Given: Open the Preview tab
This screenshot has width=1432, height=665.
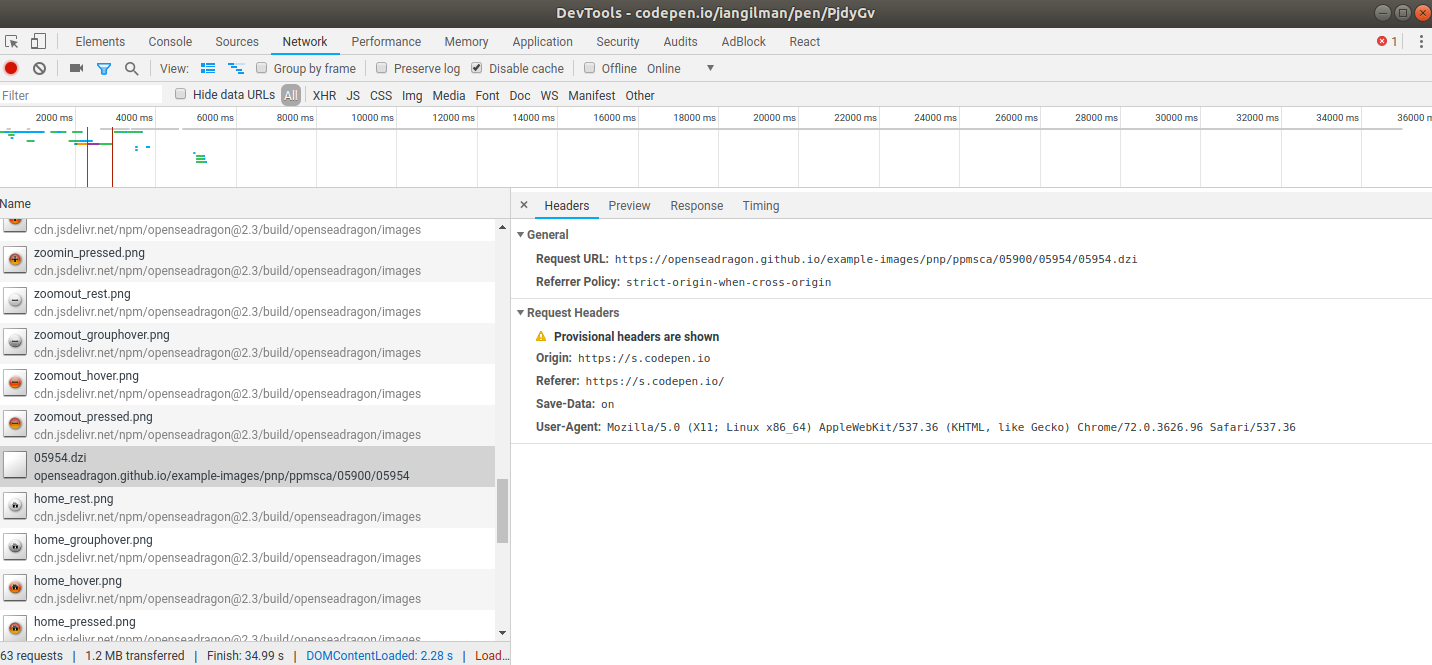Looking at the screenshot, I should [629, 205].
